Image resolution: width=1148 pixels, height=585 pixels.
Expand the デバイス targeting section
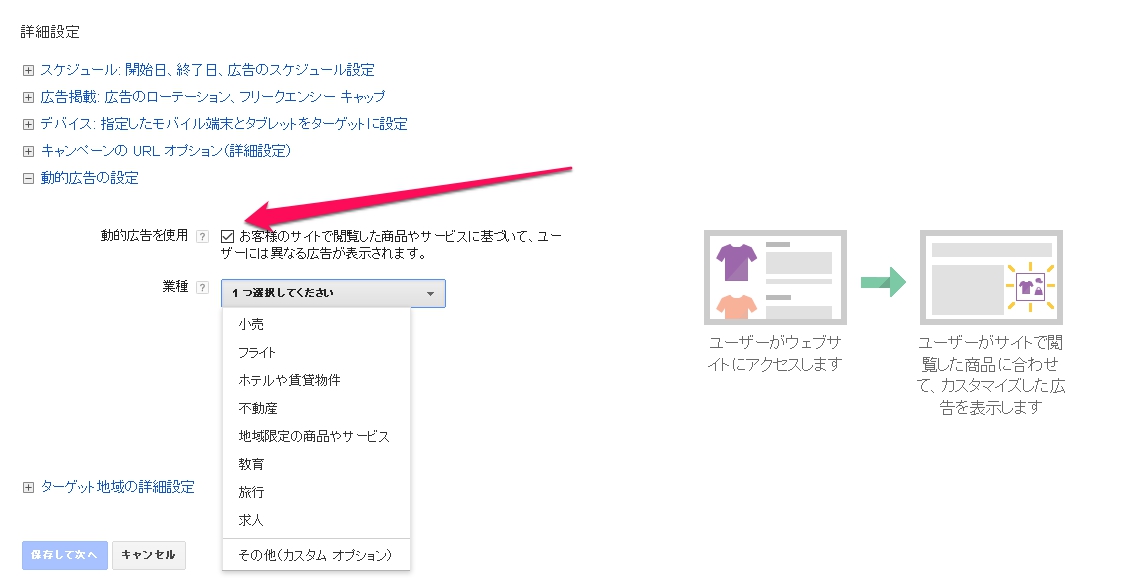(29, 124)
